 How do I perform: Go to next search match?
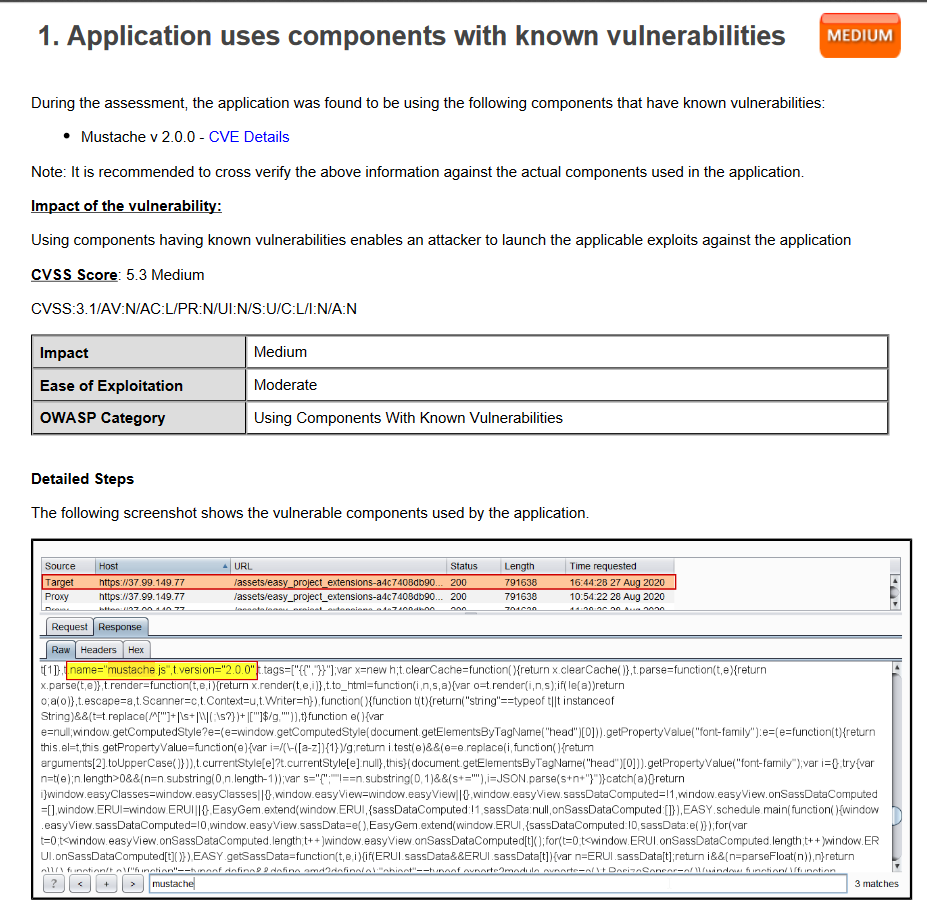[128, 883]
